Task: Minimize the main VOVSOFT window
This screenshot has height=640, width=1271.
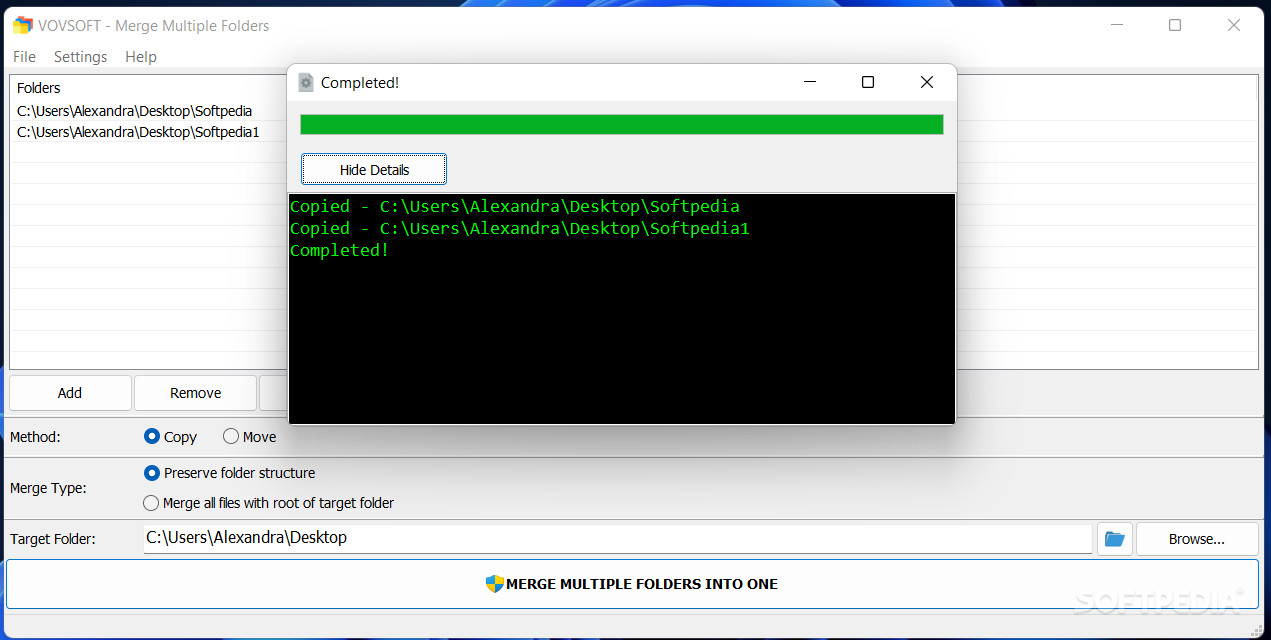Action: tap(1117, 25)
